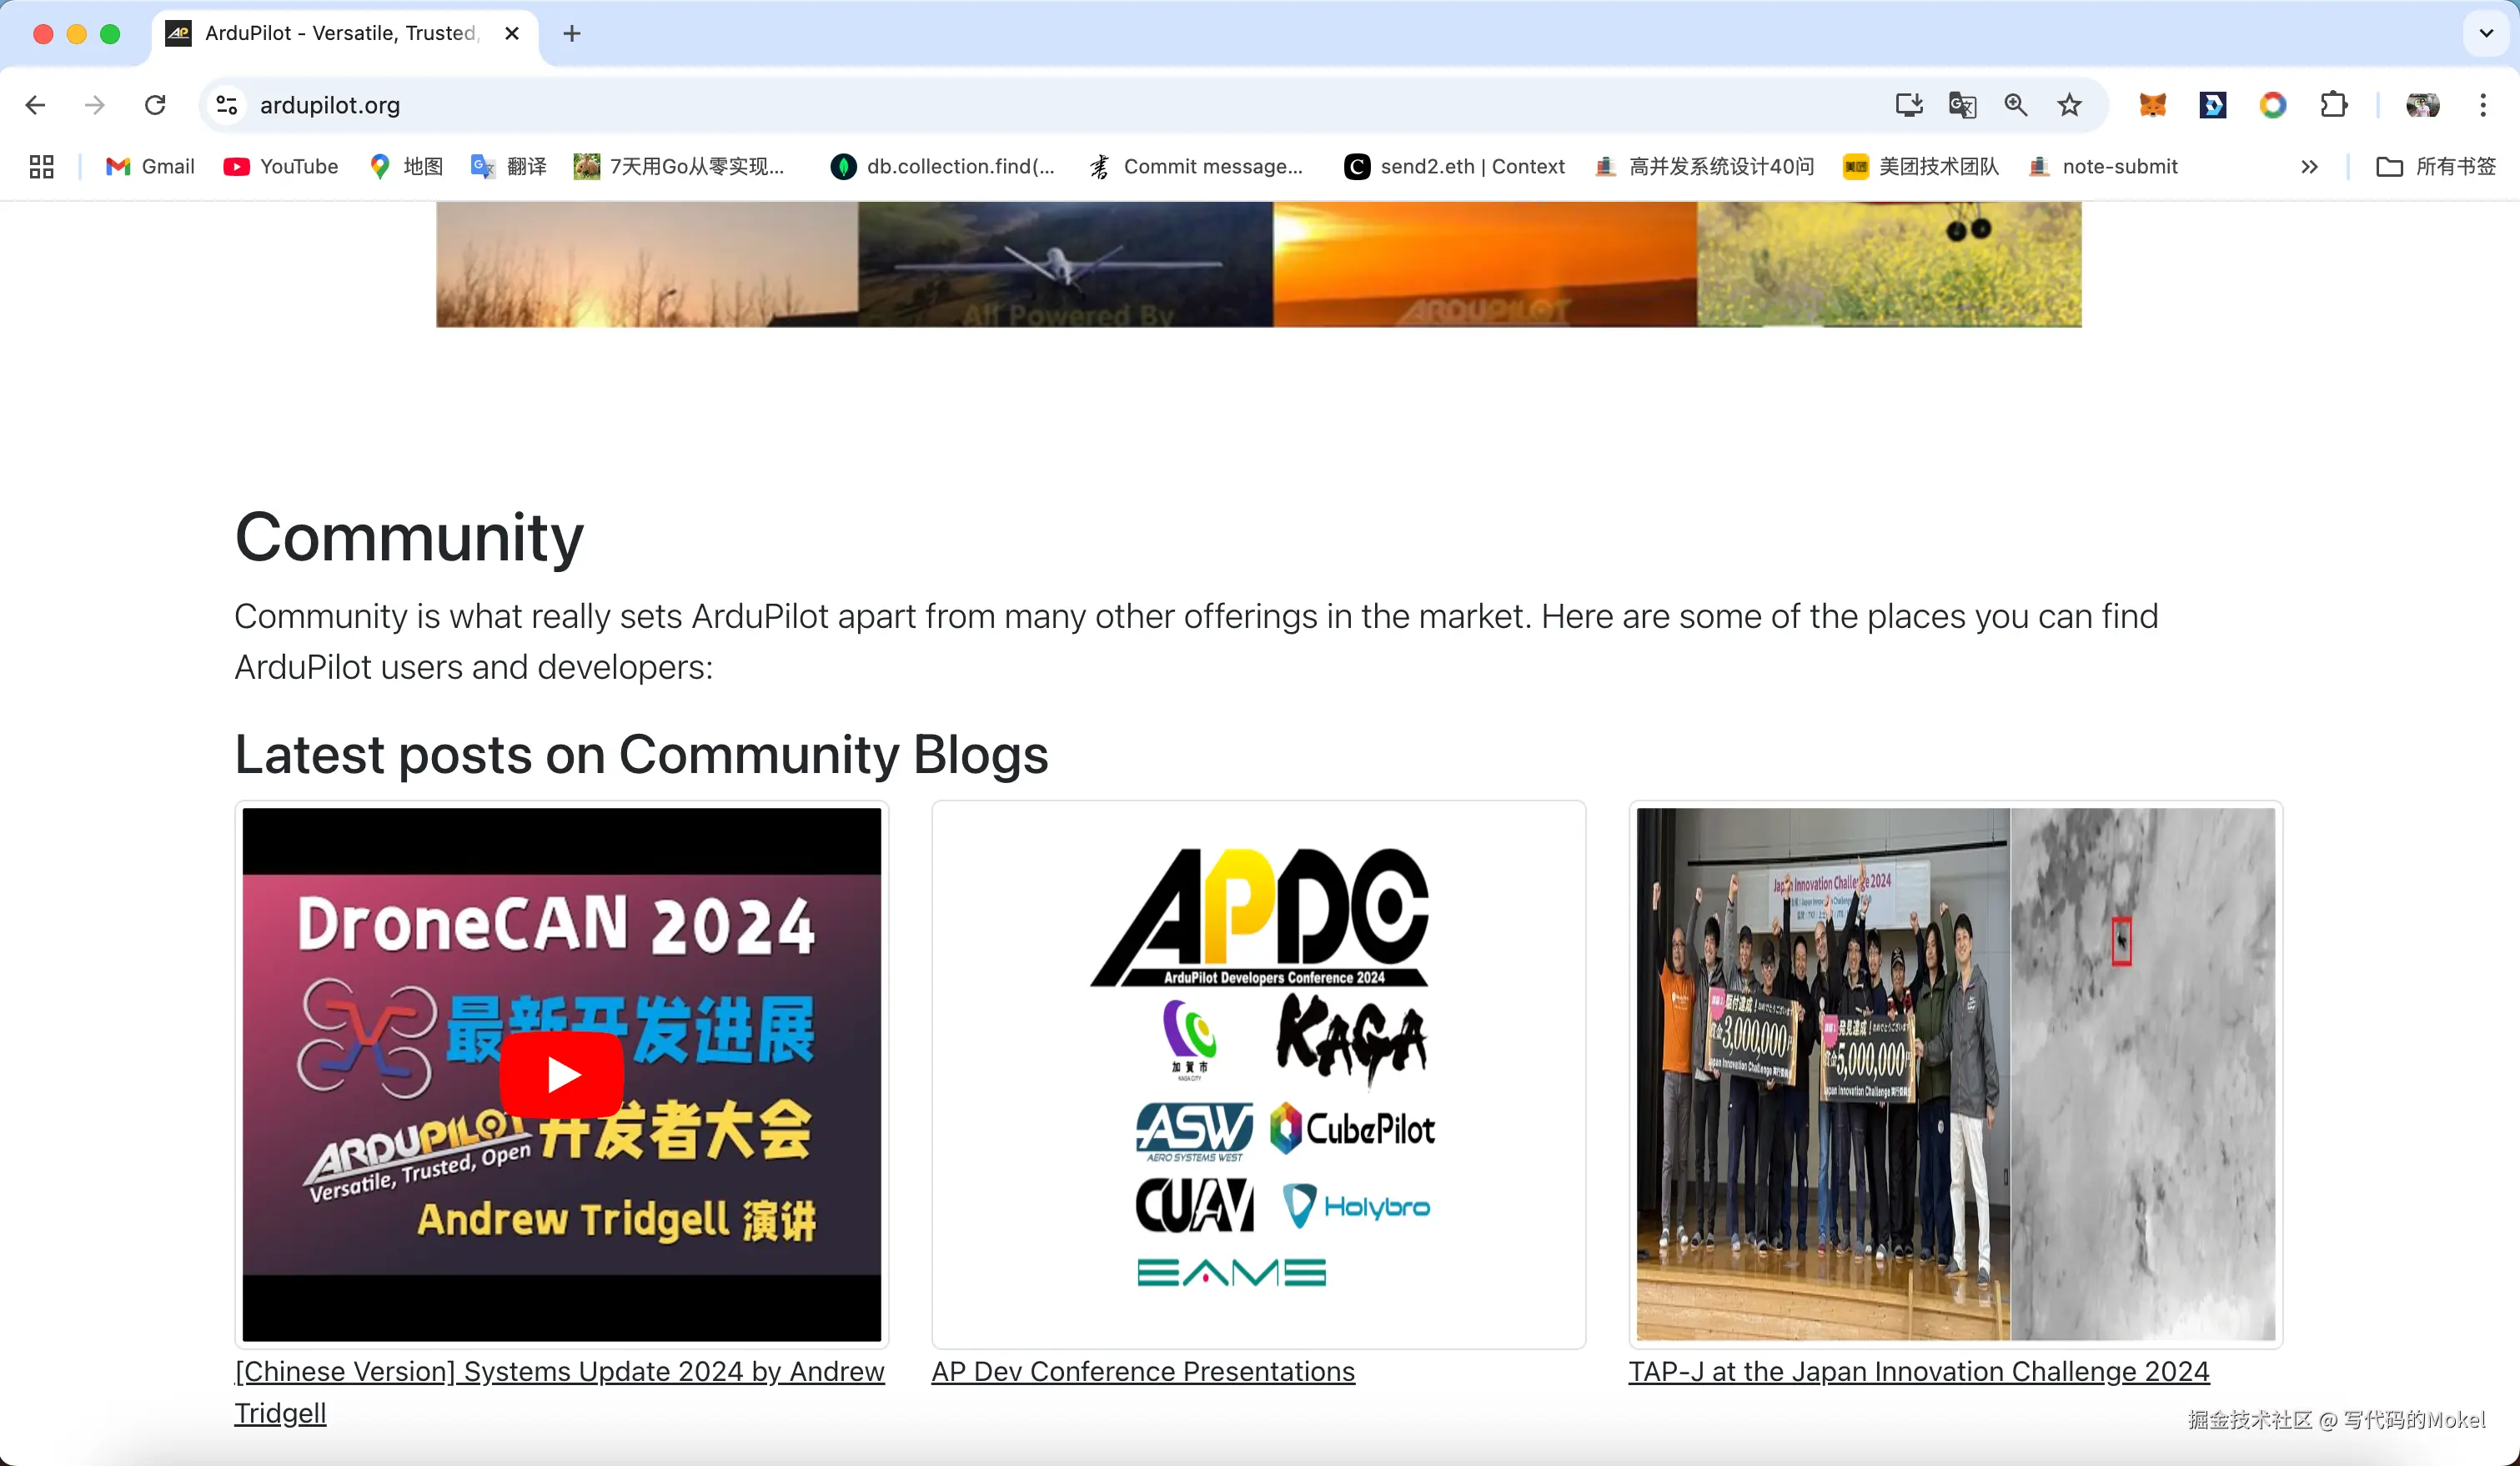Open the tab search dropdown arrow
Image resolution: width=2520 pixels, height=1466 pixels.
point(2486,33)
